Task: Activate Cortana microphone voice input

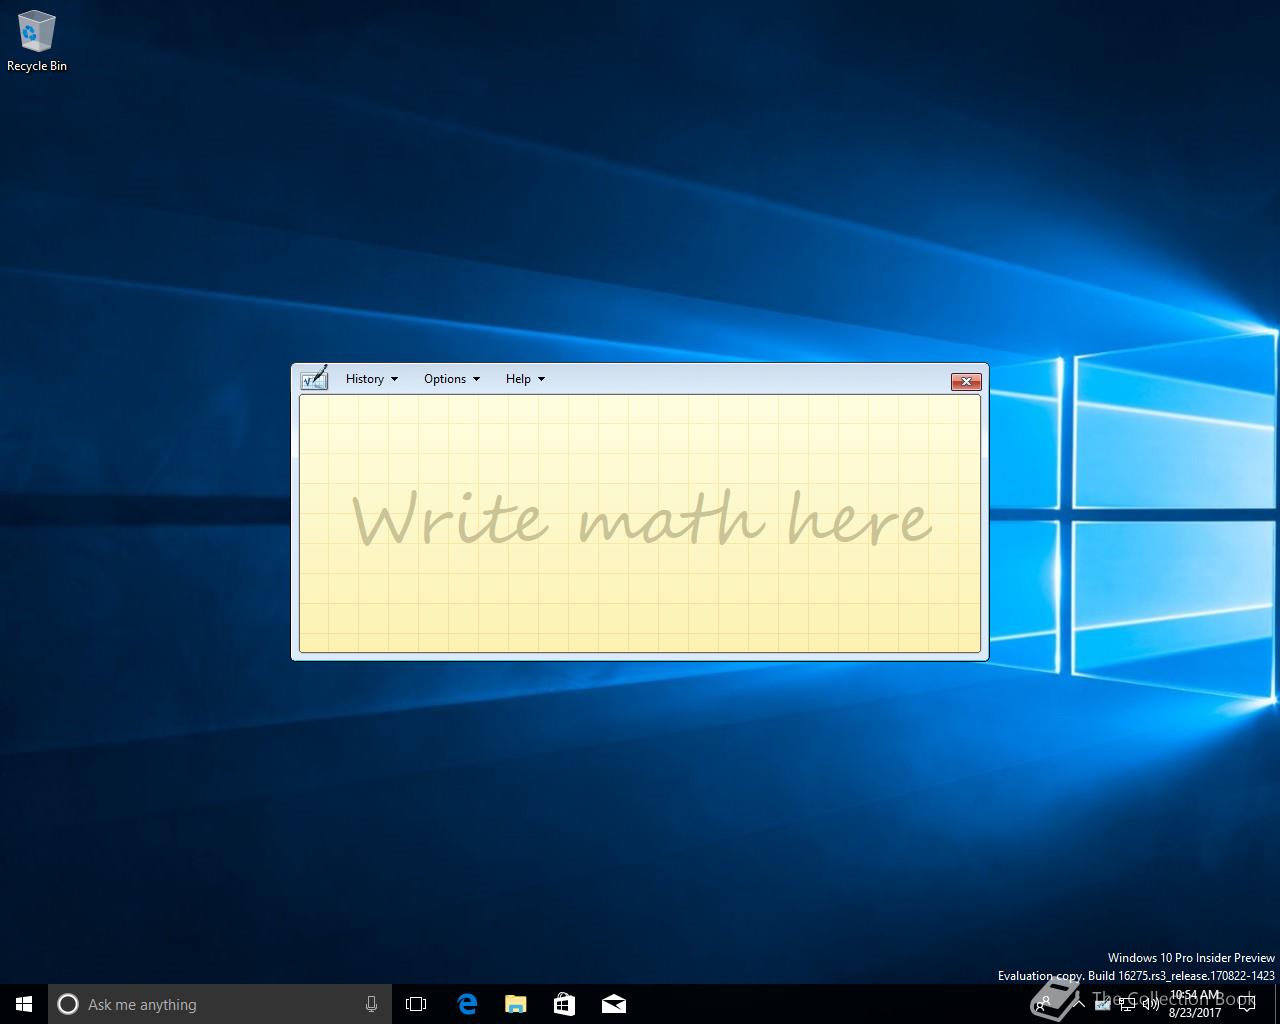Action: coord(371,1004)
